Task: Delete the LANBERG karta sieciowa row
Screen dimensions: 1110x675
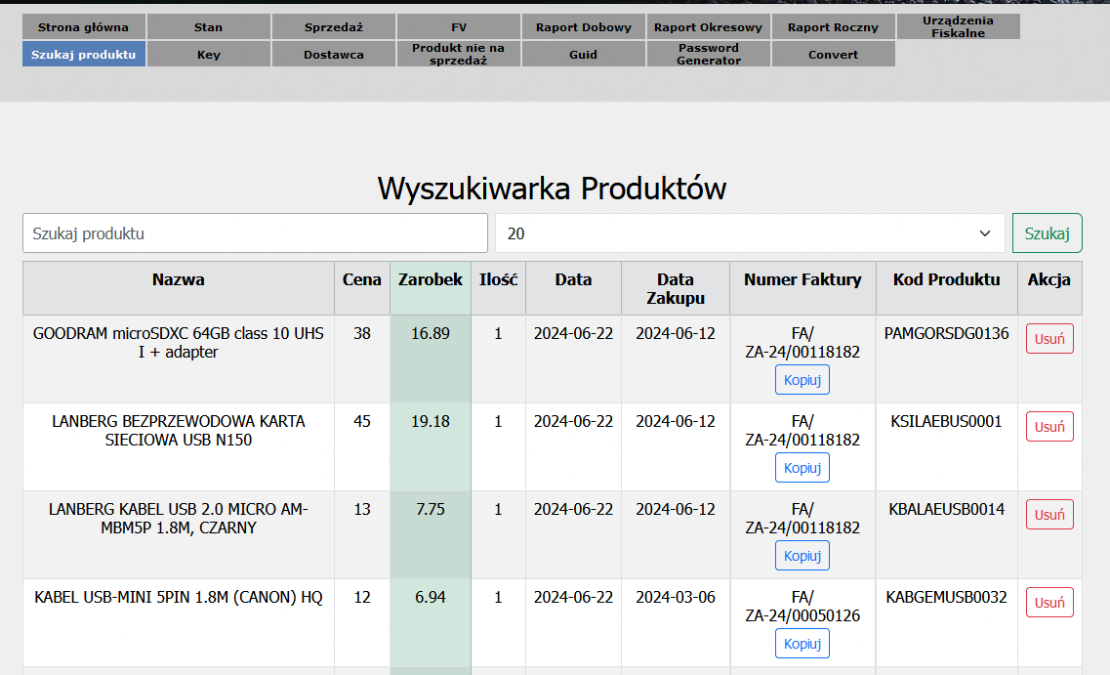Action: (1049, 427)
